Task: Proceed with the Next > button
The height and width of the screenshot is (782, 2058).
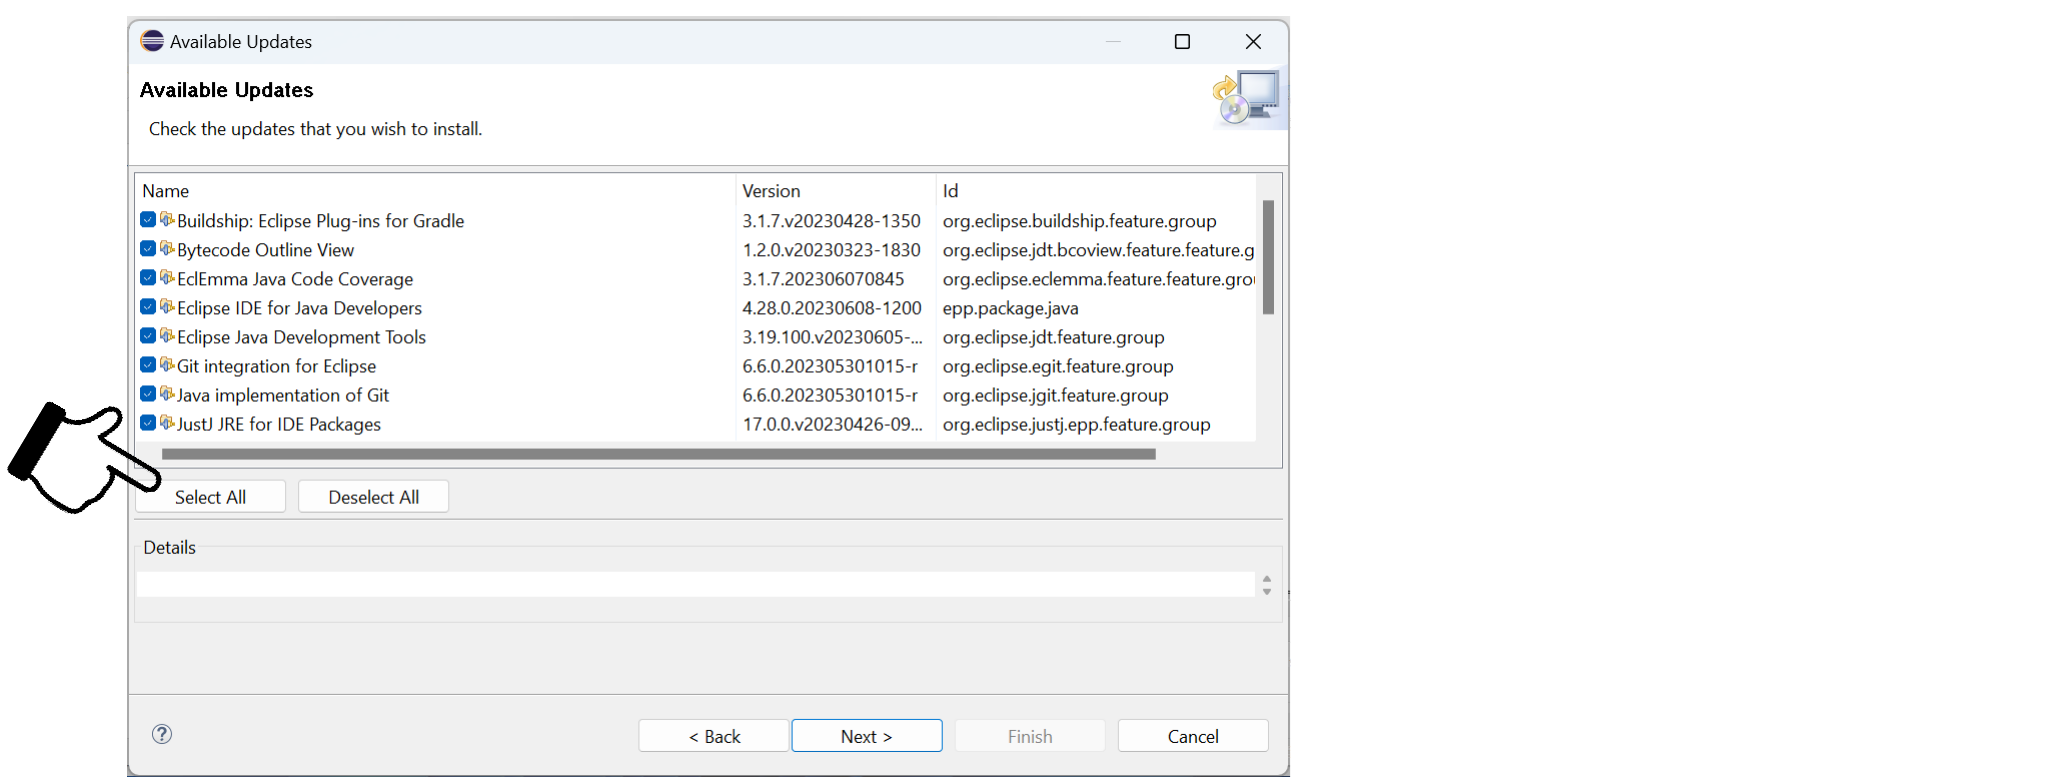Action: 867,736
